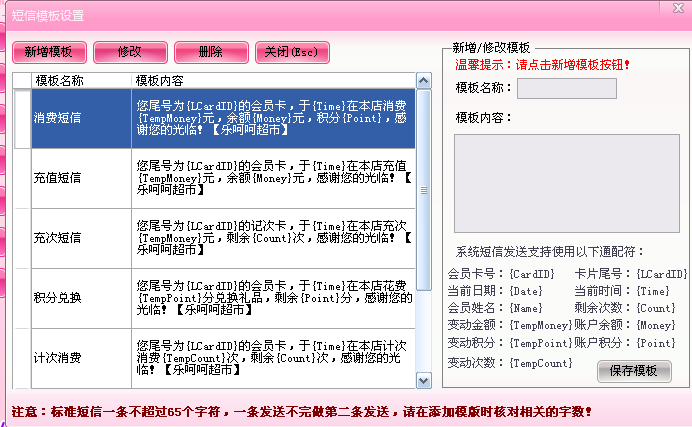Image resolution: width=692 pixels, height=427 pixels.
Task: Click the {Date} wildcard text
Action: [x=526, y=291]
